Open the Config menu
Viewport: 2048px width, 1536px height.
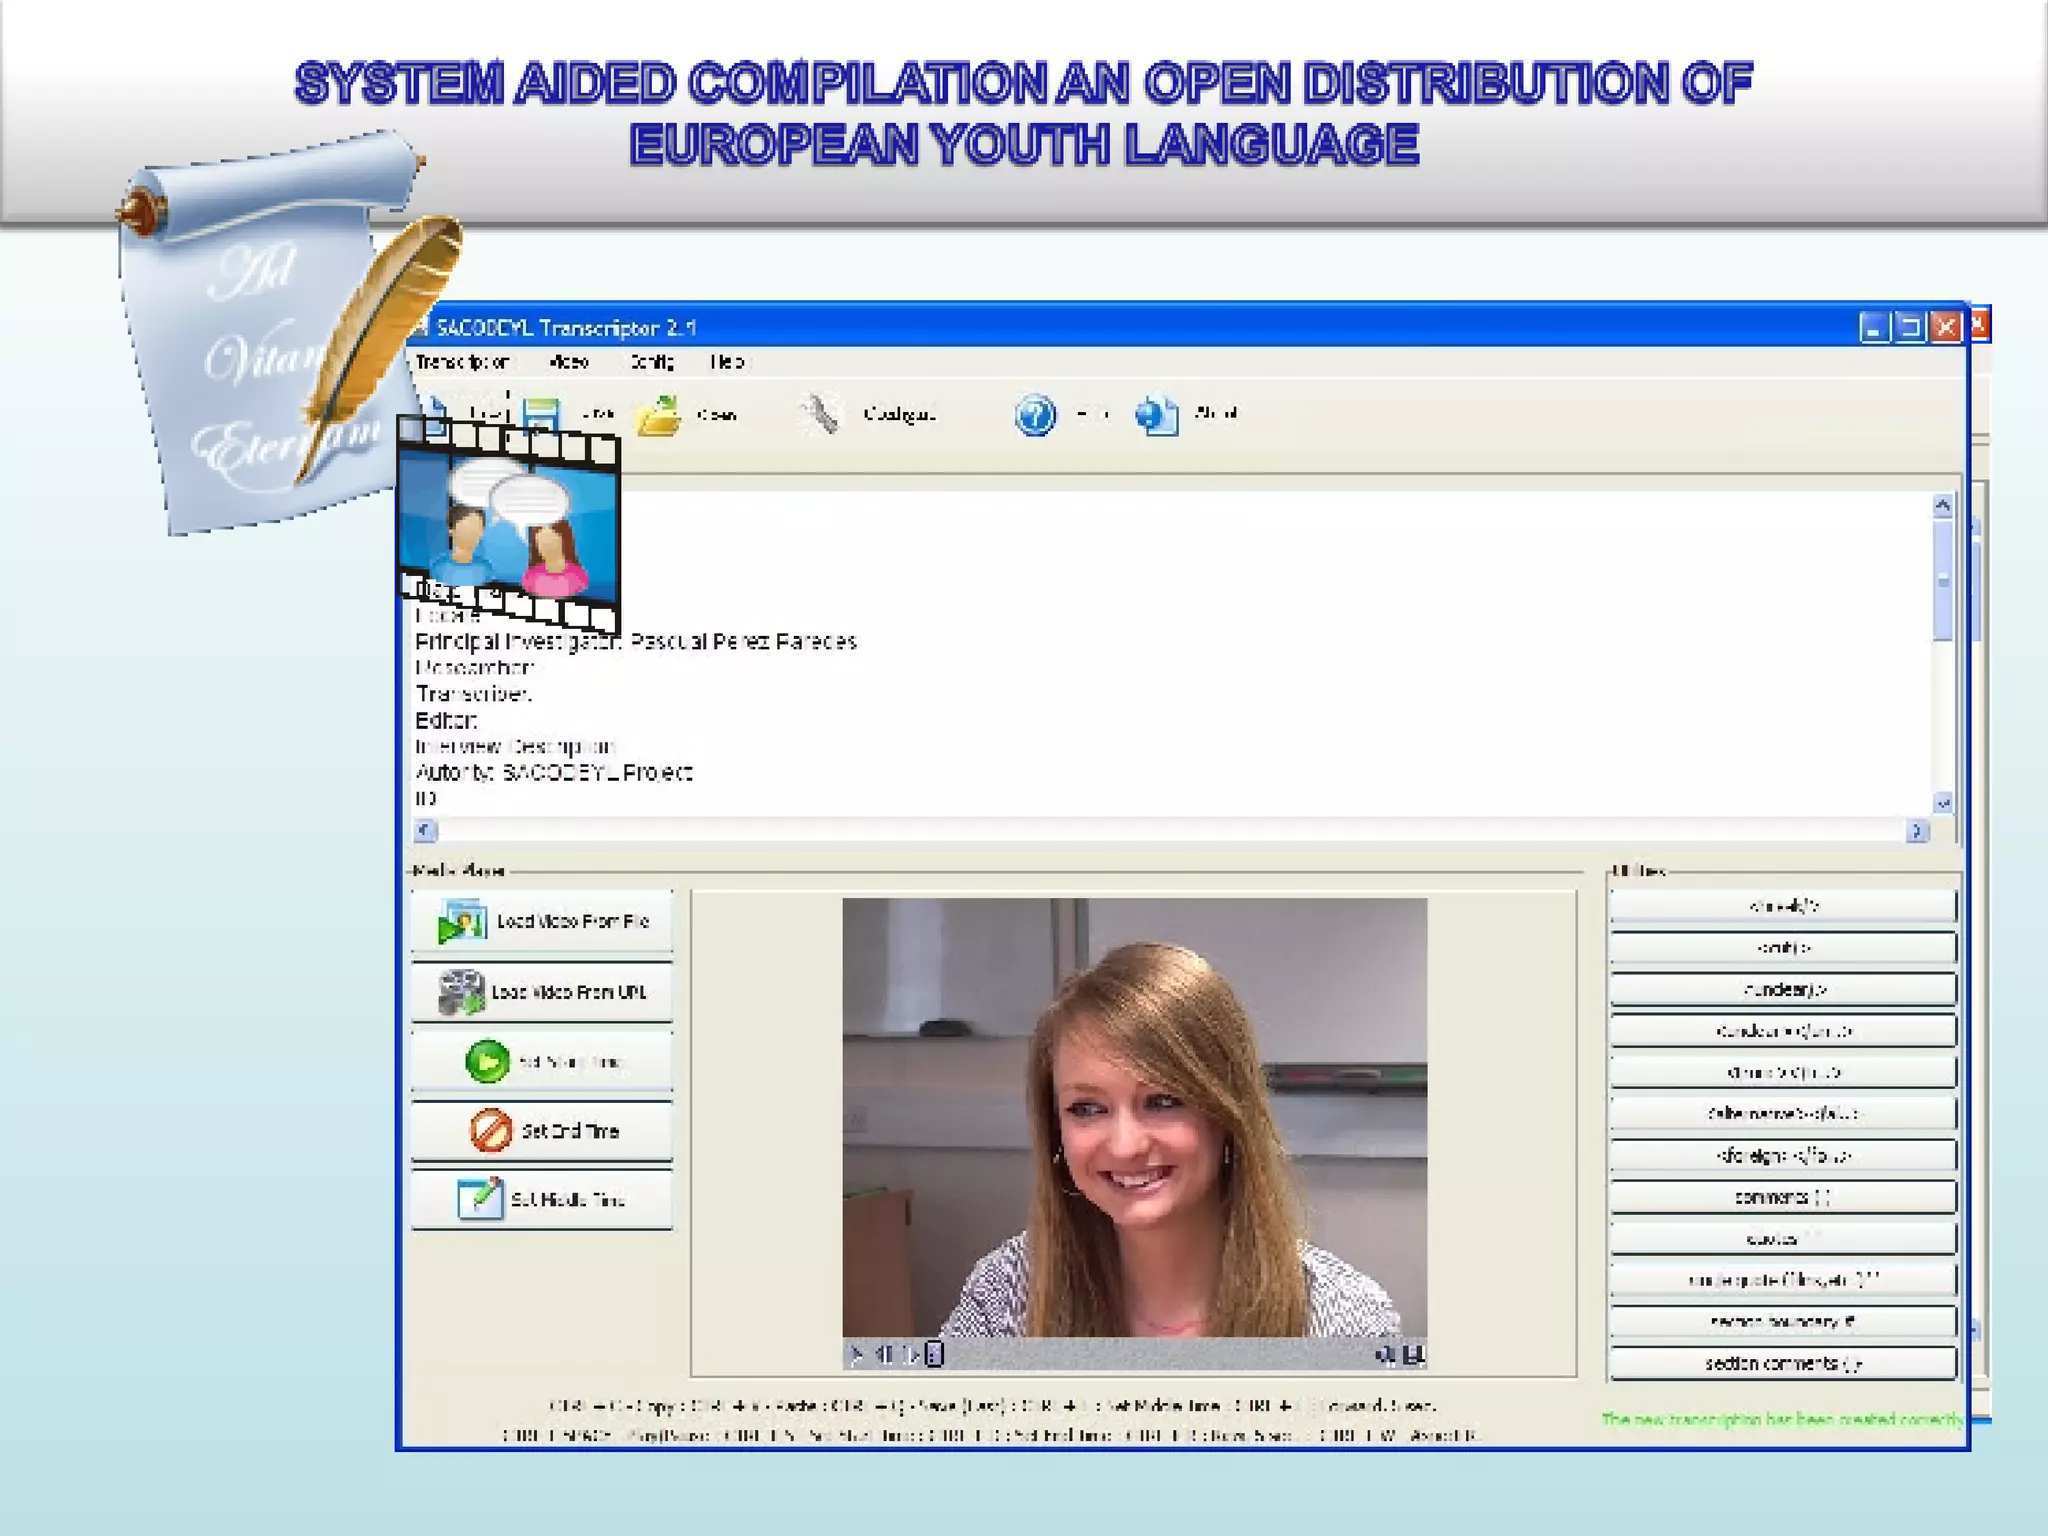pyautogui.click(x=652, y=362)
